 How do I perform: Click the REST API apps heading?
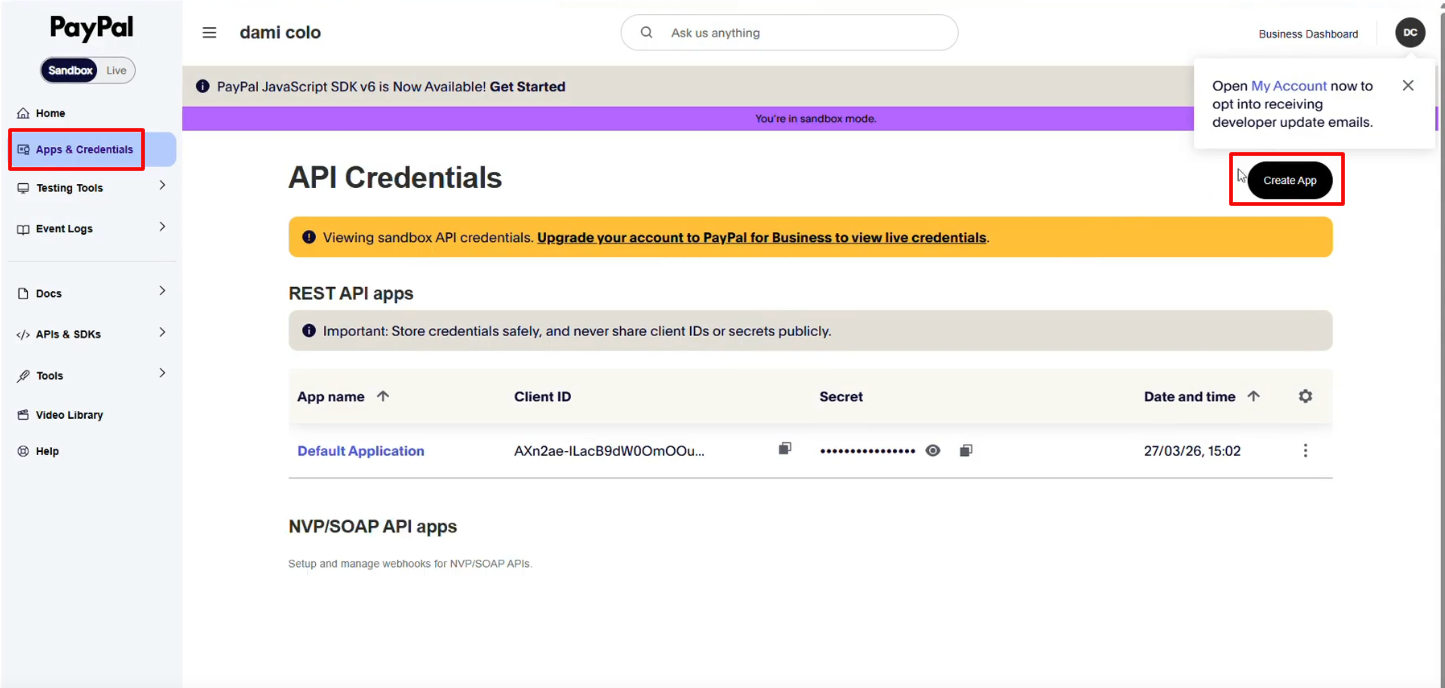pos(351,293)
